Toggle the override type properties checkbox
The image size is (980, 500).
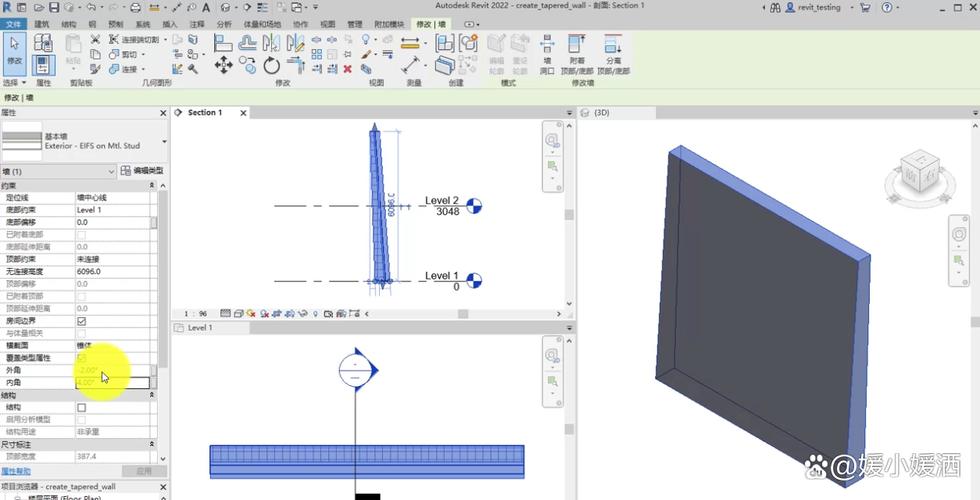tap(82, 357)
